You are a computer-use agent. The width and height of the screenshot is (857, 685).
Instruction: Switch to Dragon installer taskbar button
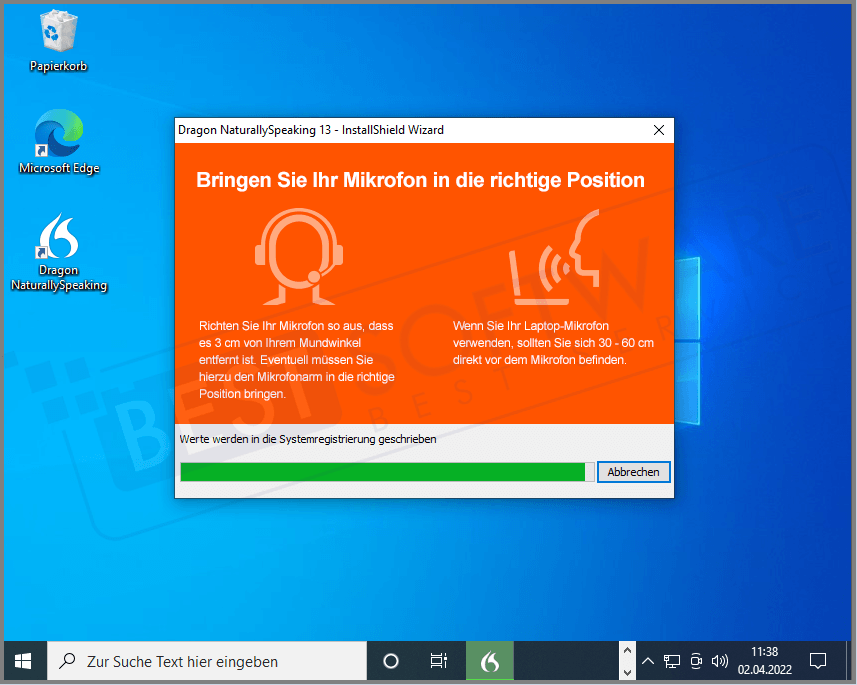click(x=489, y=661)
